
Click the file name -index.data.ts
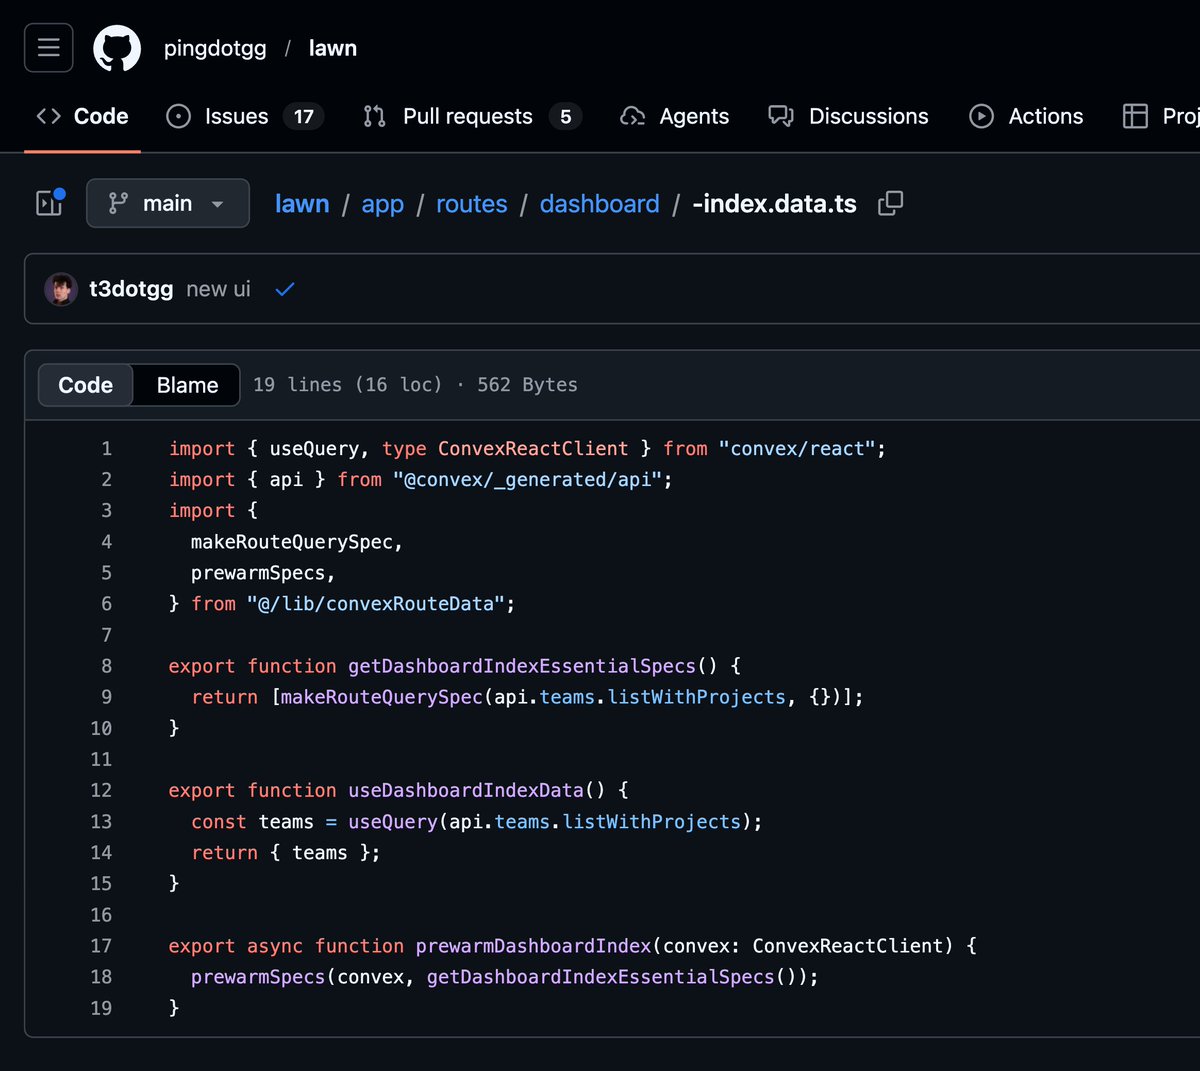pyautogui.click(x=775, y=204)
